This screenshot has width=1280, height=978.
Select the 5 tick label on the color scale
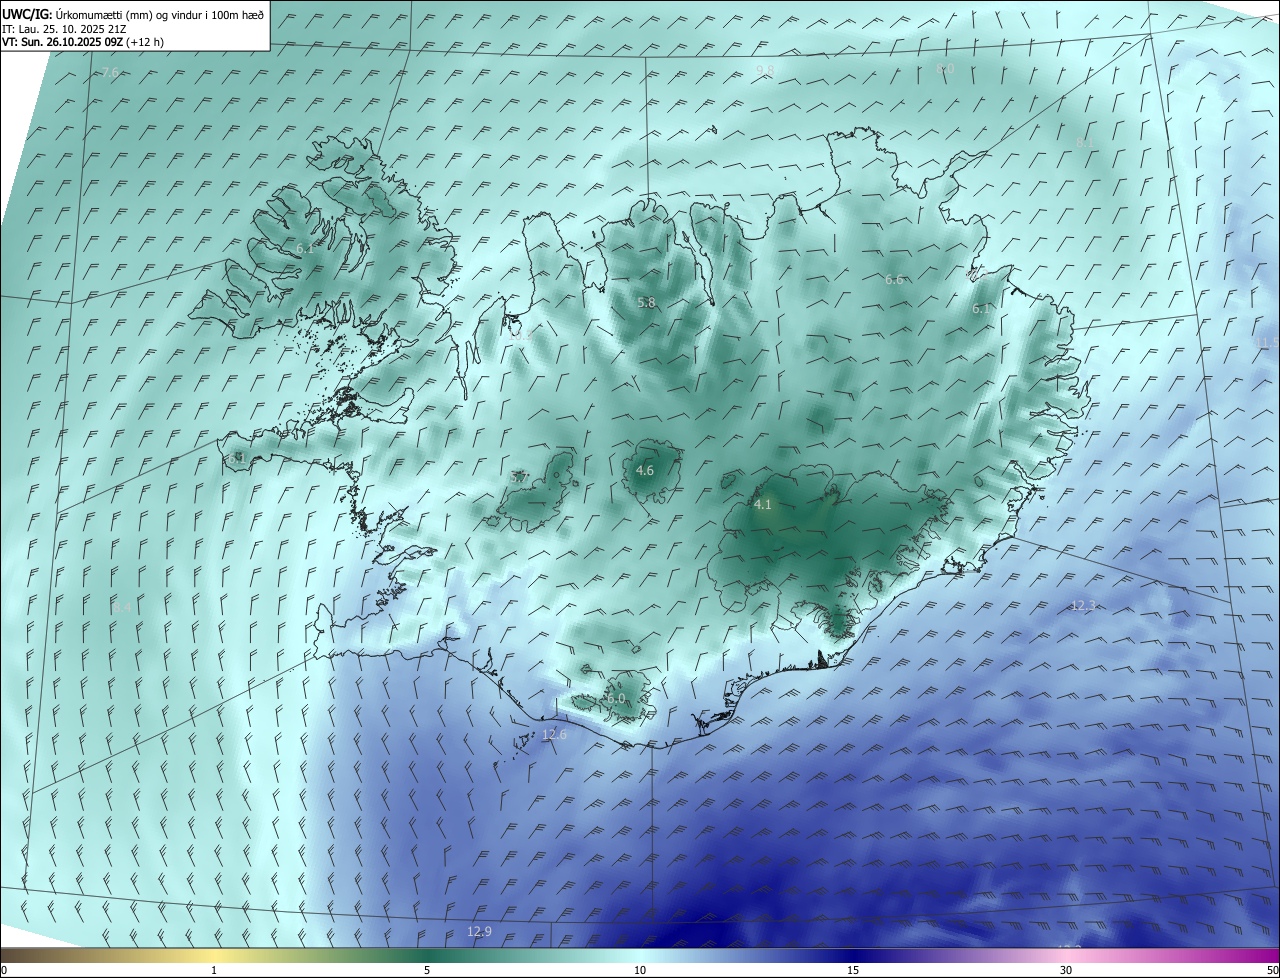(x=427, y=970)
